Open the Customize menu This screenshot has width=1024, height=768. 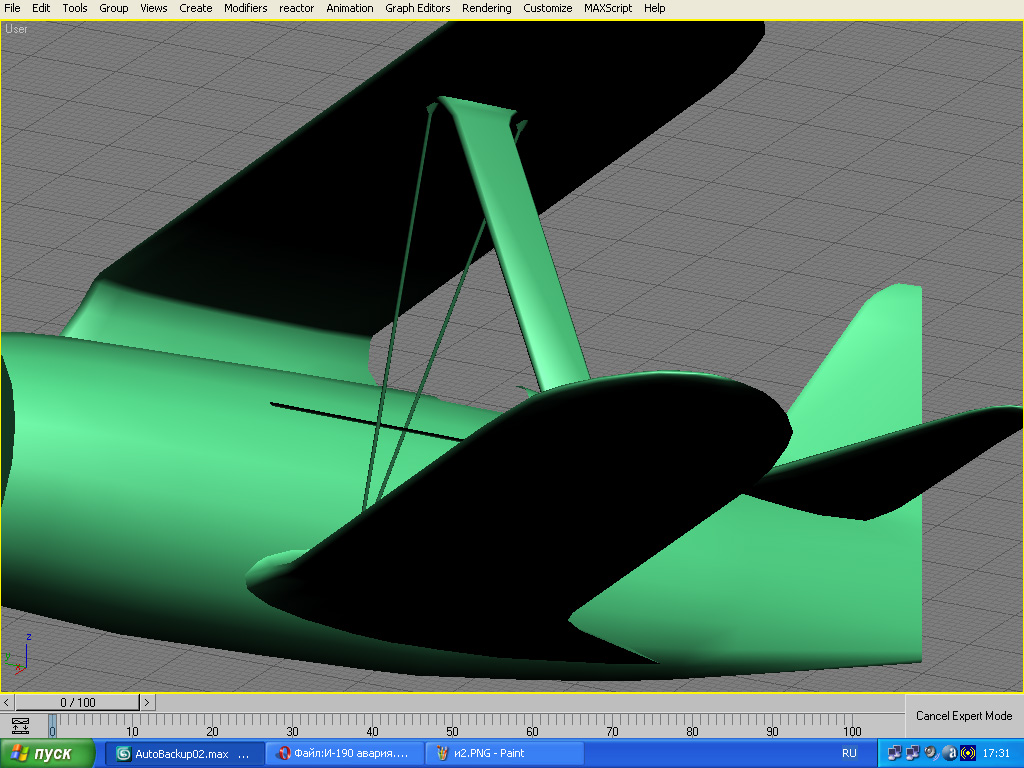coord(547,8)
